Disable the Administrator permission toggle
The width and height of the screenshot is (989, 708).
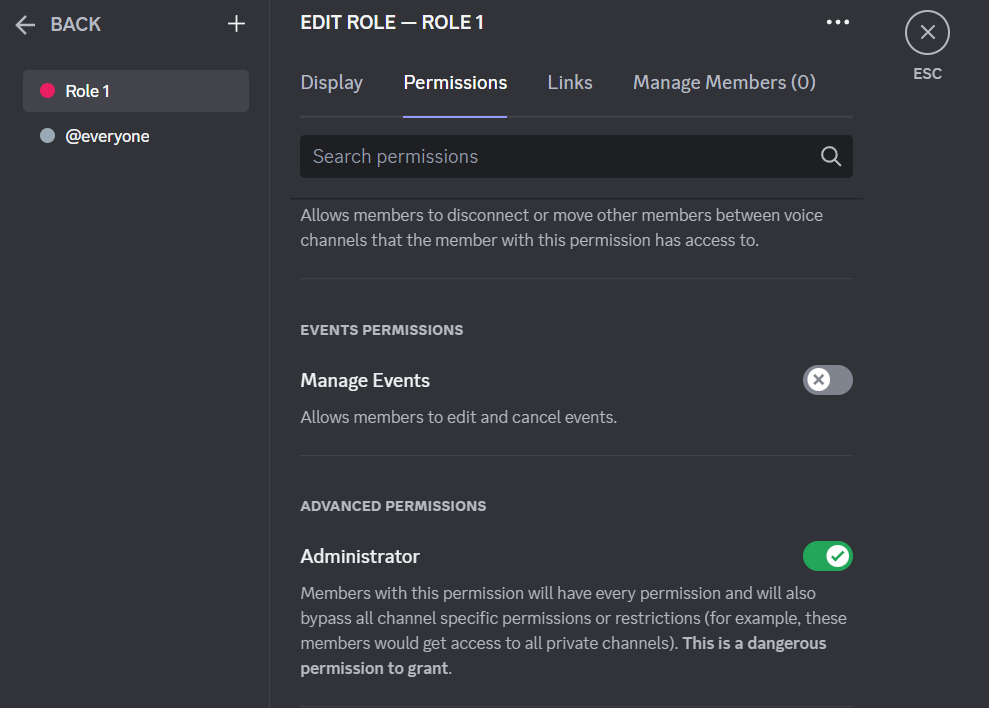827,556
